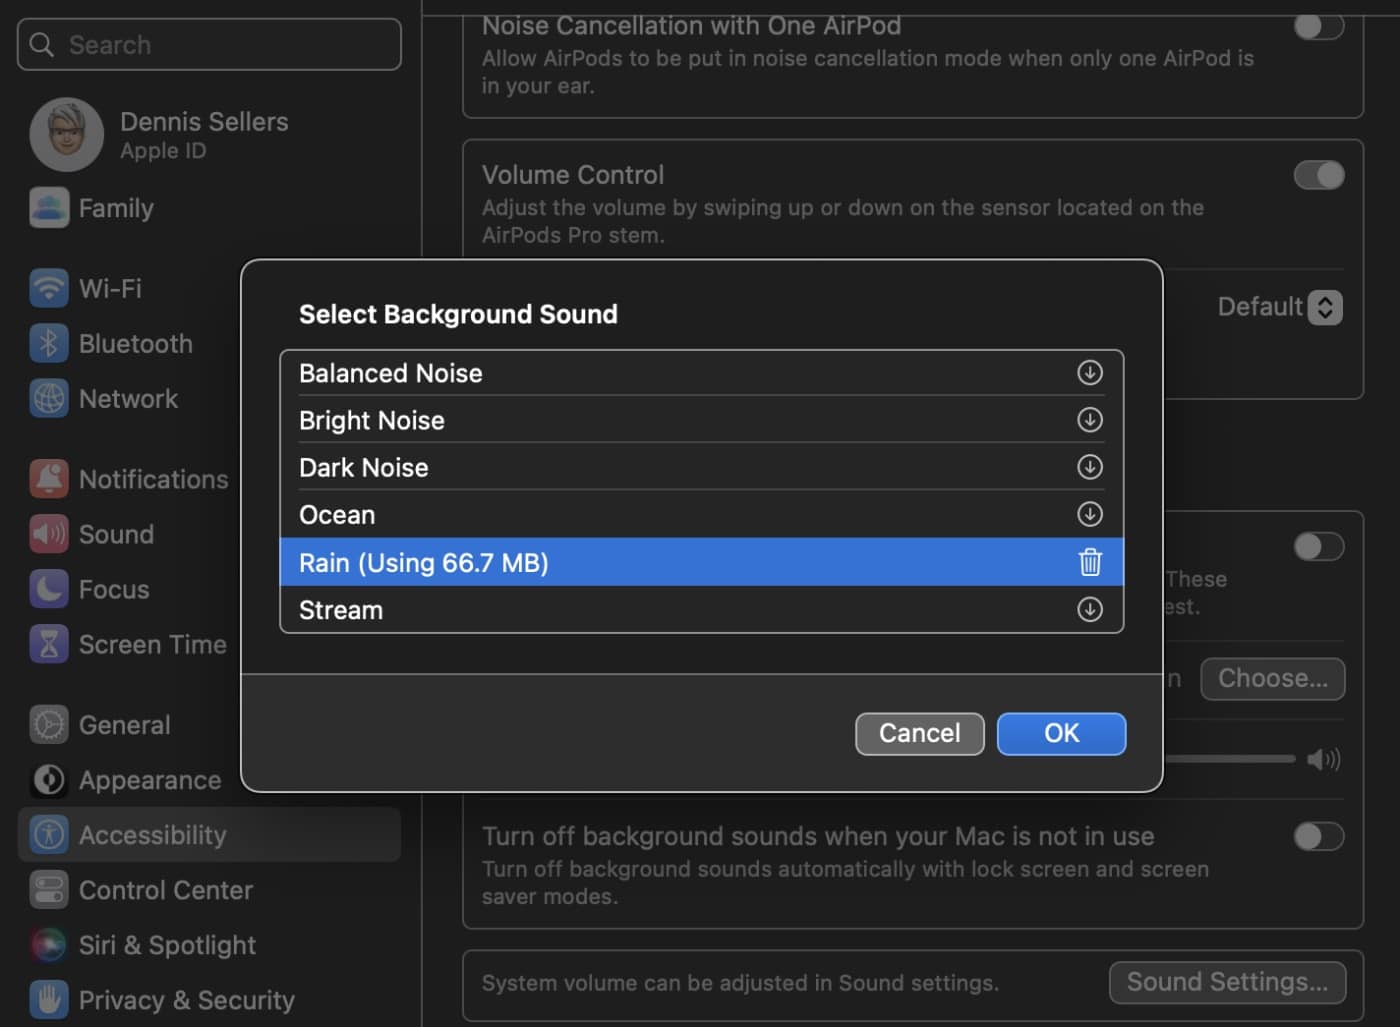Click the Network globe icon
1400x1027 pixels.
pos(49,398)
